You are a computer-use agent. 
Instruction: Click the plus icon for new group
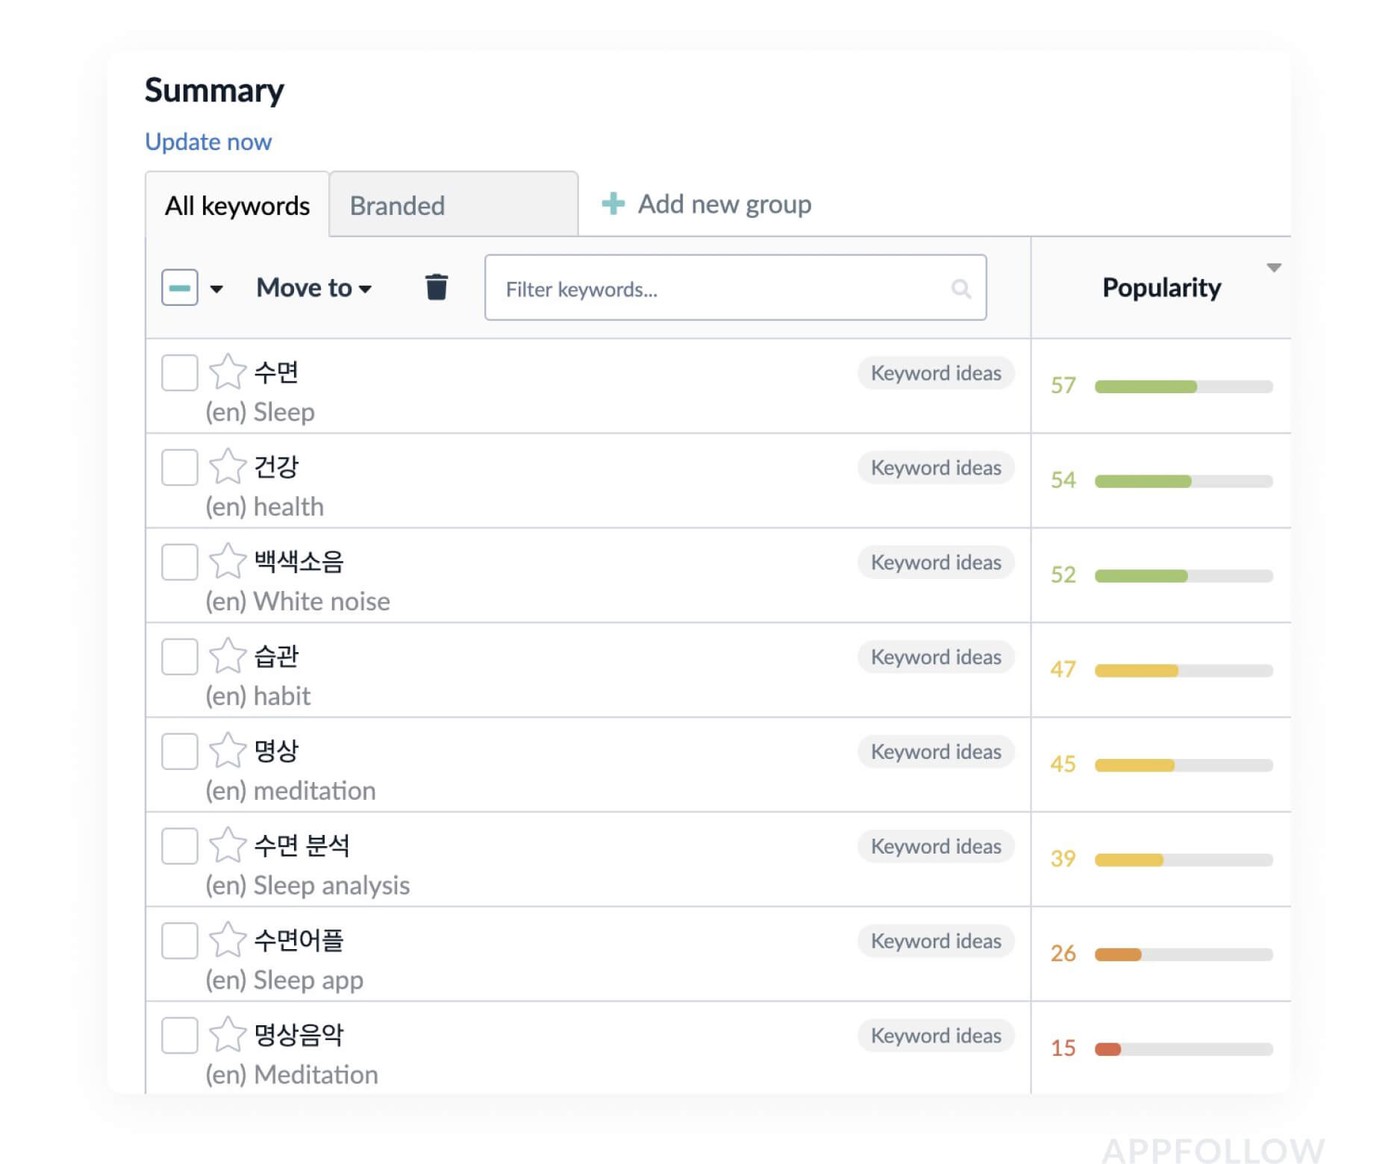pos(613,204)
